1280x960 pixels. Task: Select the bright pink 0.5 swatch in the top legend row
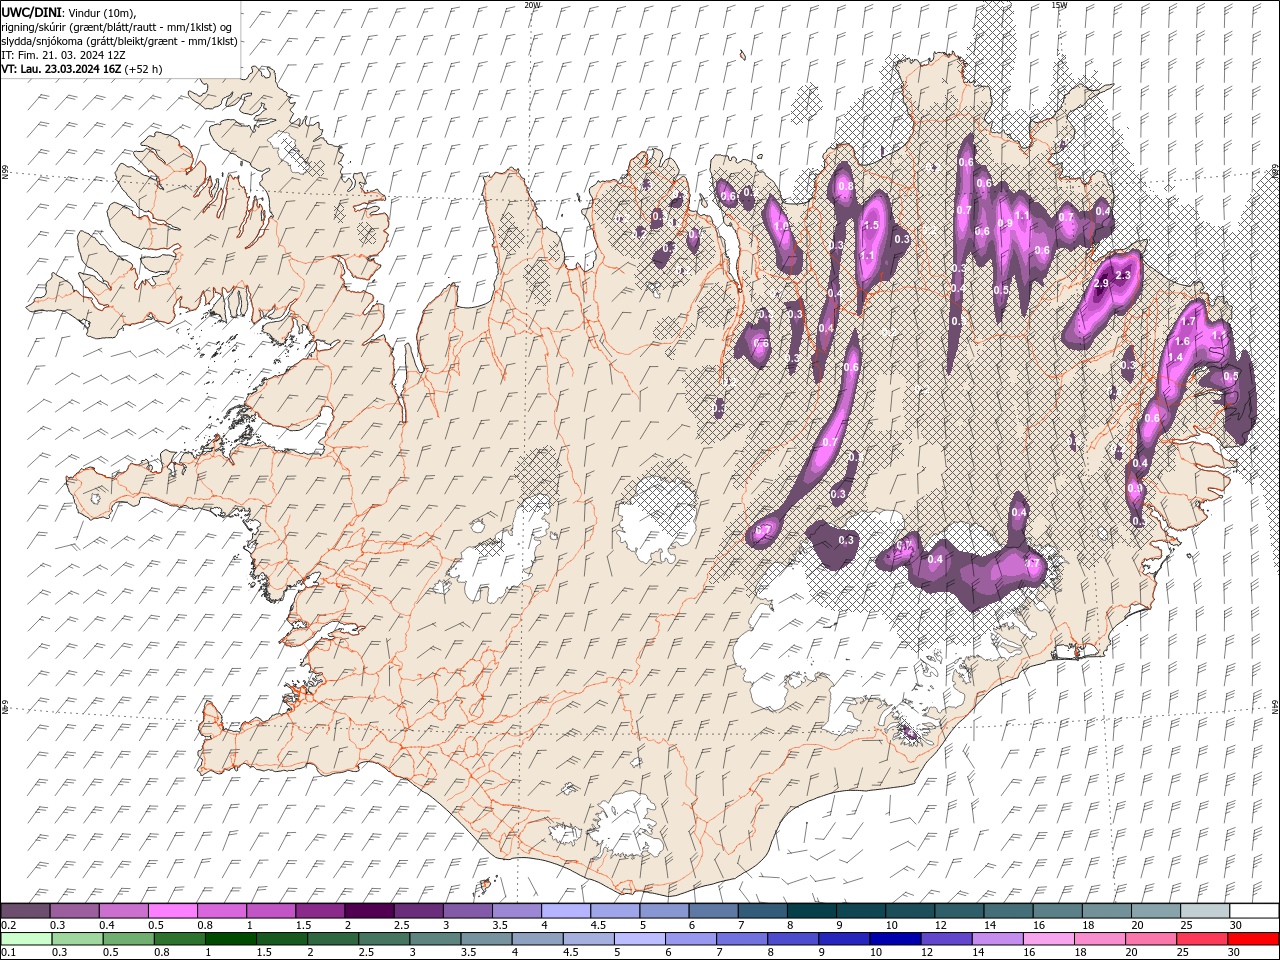coord(172,911)
